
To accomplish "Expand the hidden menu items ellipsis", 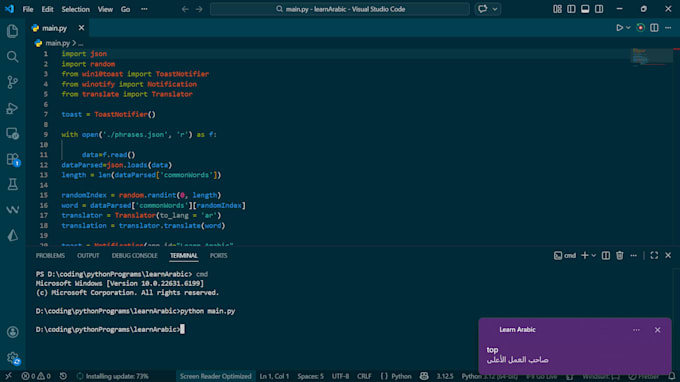I will coord(144,9).
